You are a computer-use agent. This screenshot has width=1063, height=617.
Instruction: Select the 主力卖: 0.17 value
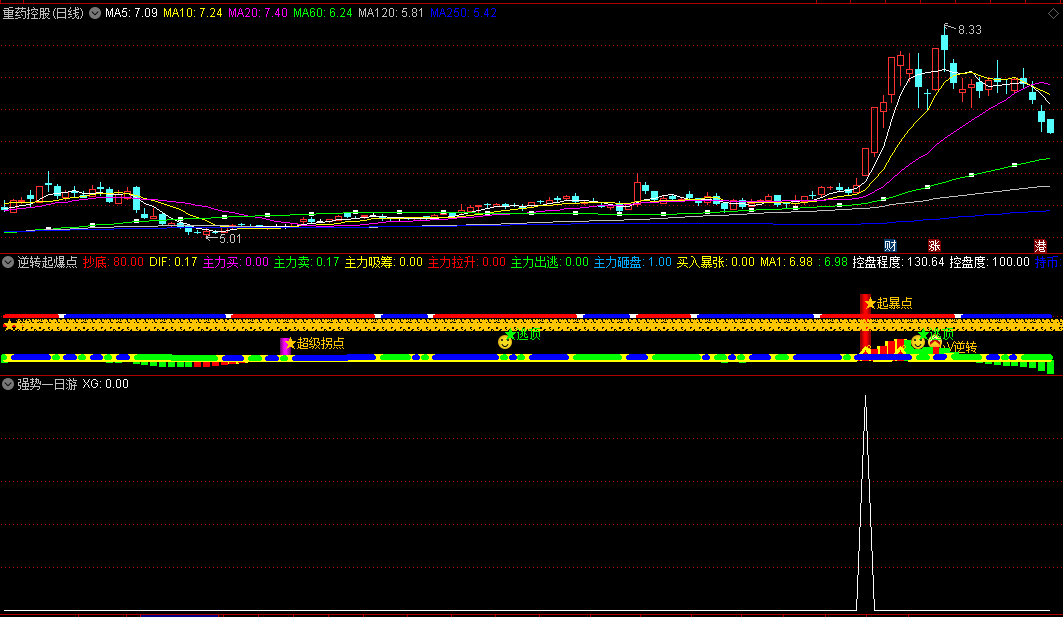point(306,262)
